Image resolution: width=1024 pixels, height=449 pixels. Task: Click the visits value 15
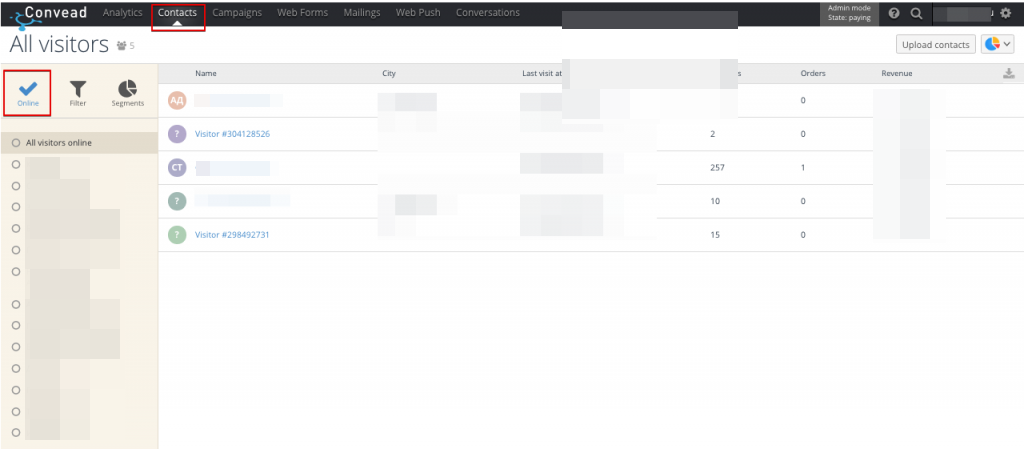tap(715, 234)
